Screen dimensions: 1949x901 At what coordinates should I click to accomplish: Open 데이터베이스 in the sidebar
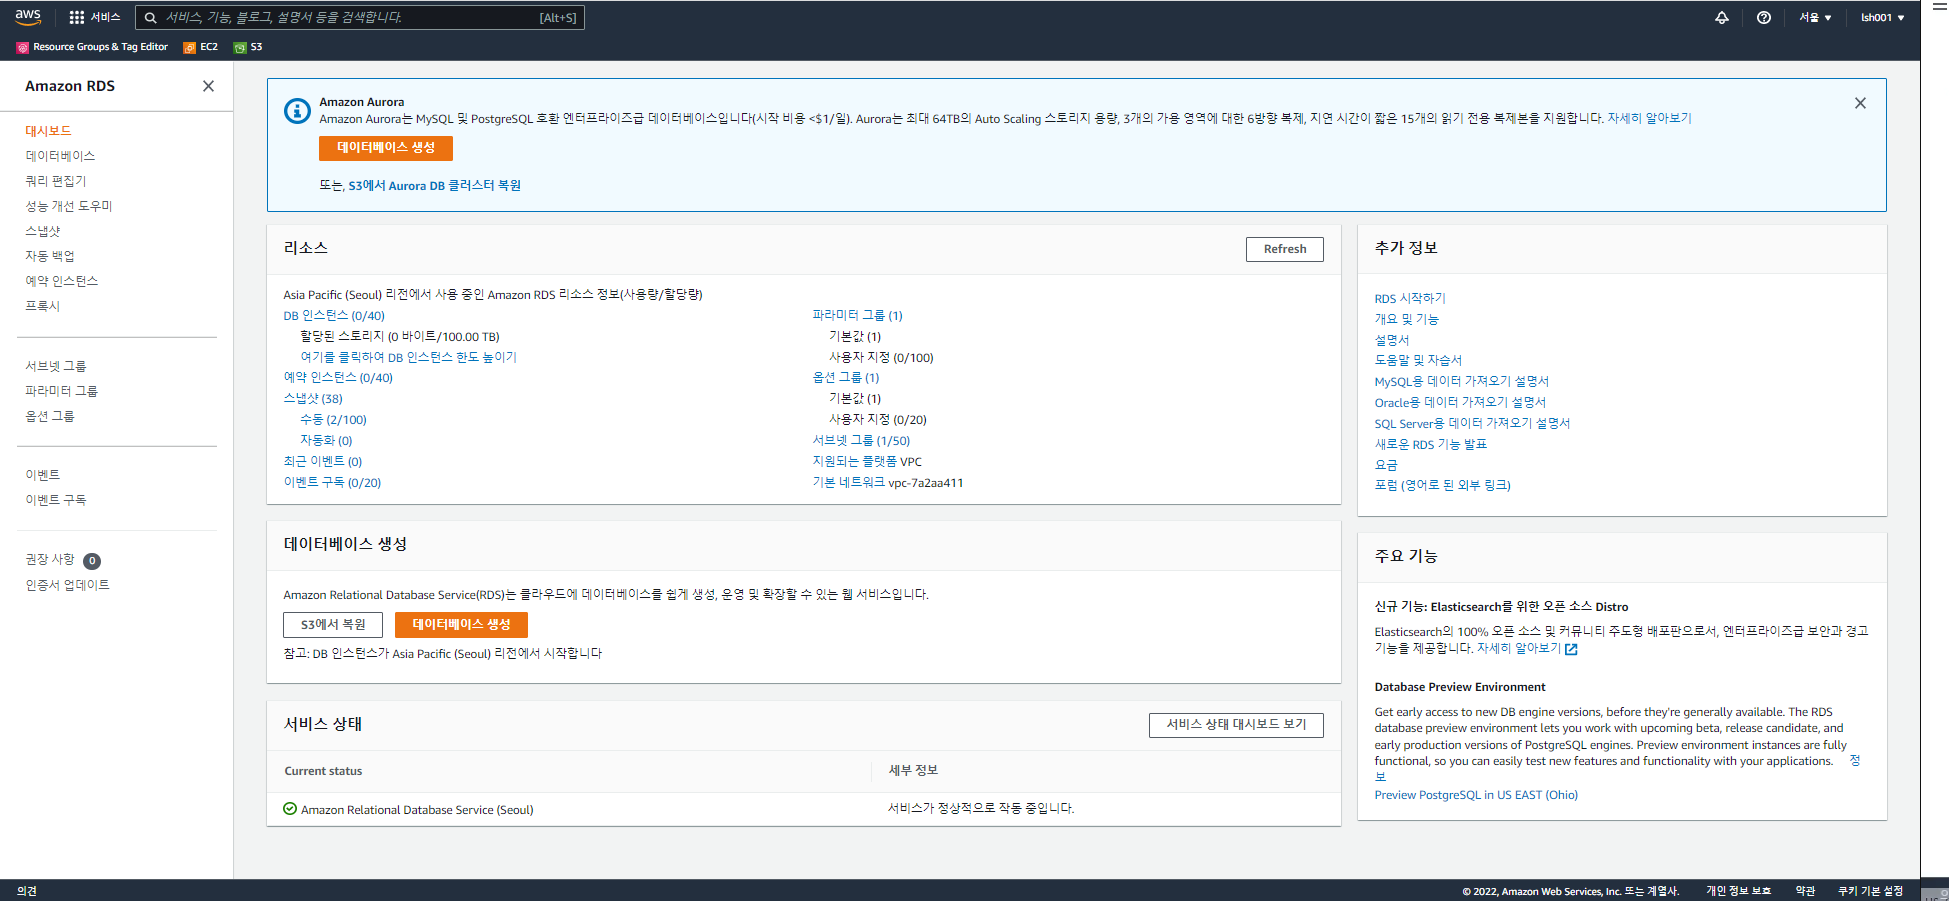point(60,156)
